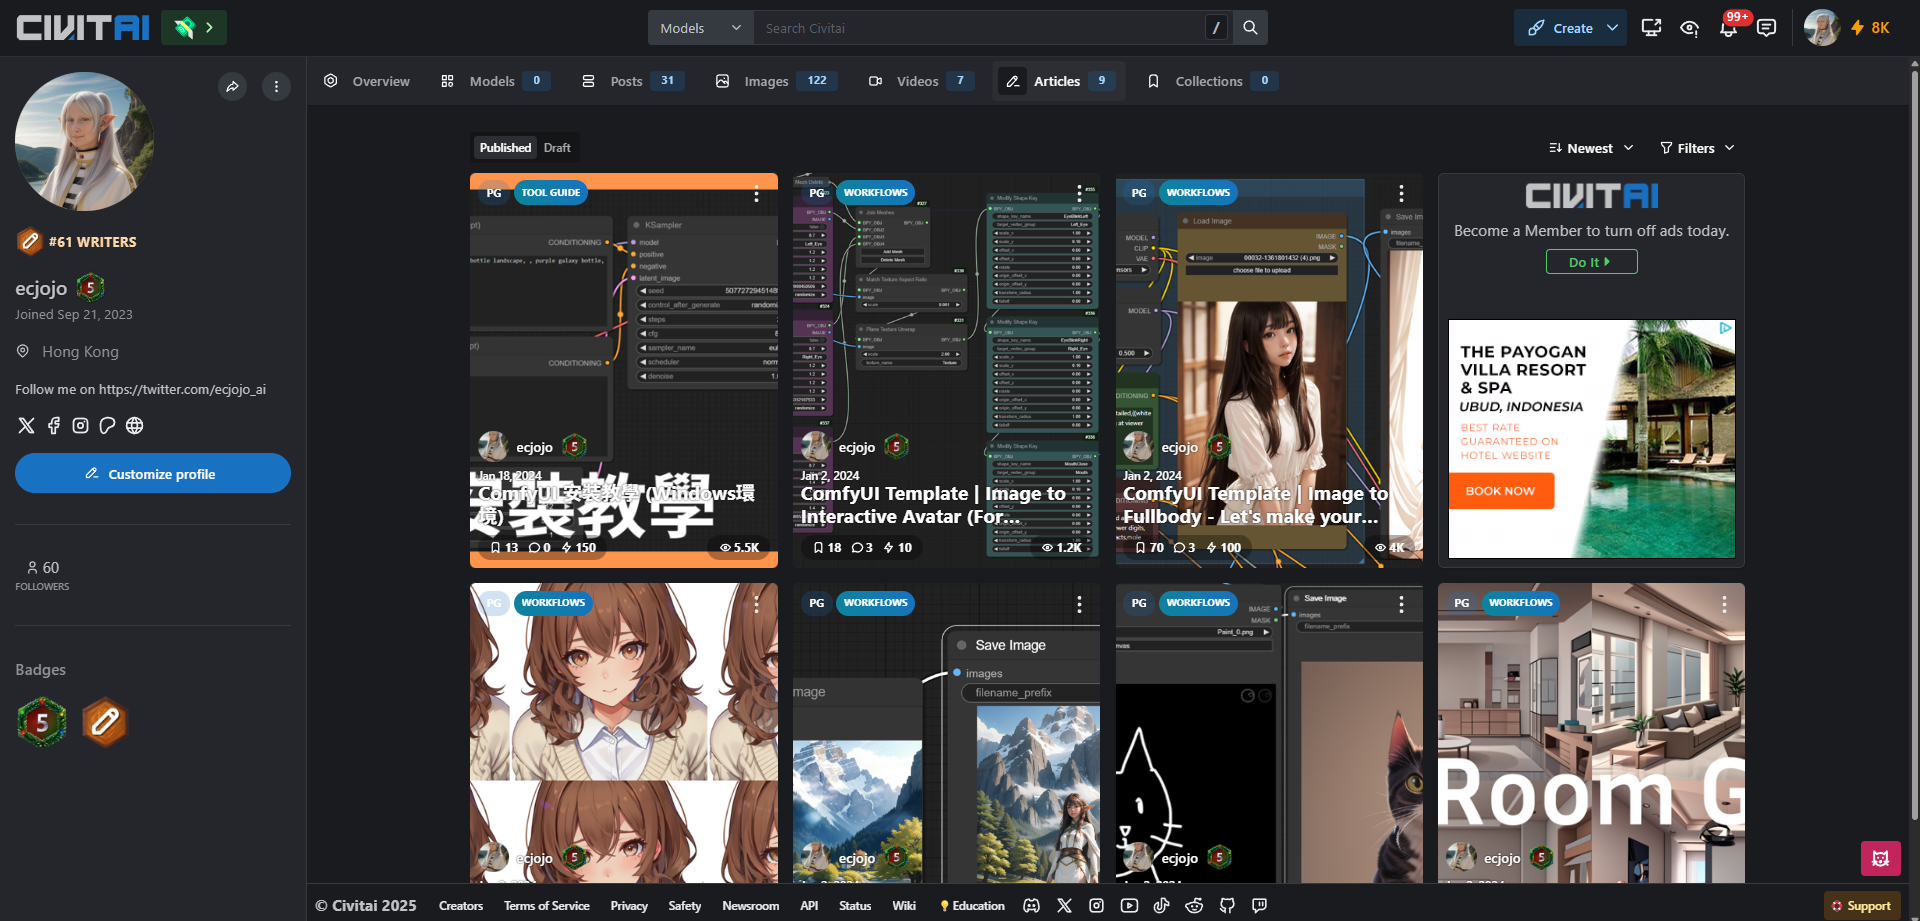Open the Models tab

[495, 81]
